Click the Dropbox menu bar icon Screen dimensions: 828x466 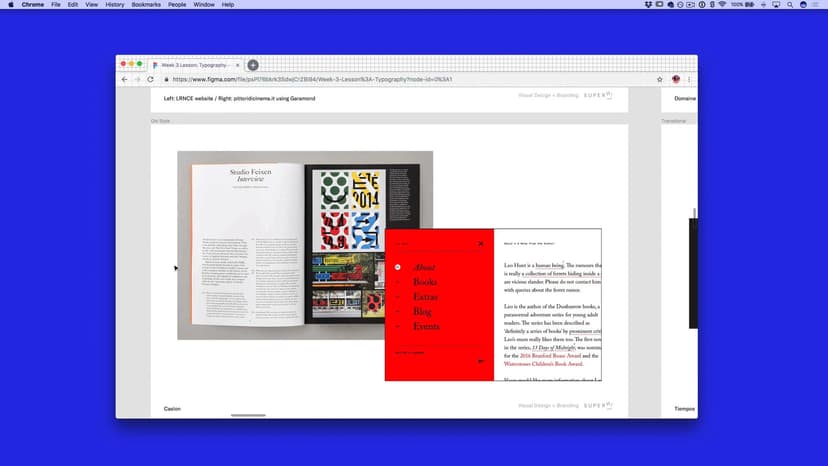pyautogui.click(x=648, y=5)
